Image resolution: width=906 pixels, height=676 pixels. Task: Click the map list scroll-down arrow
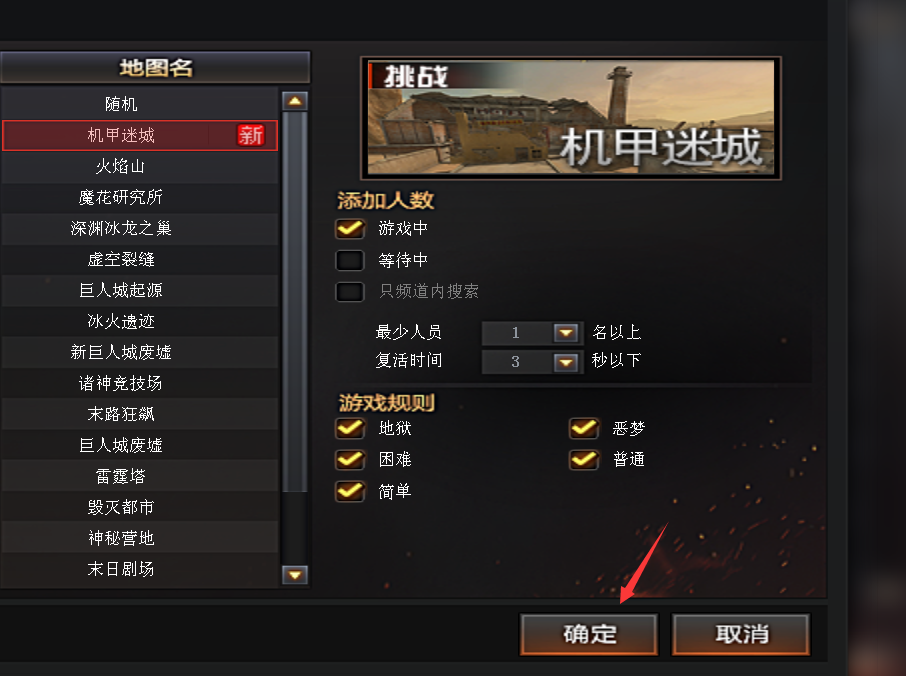(295, 575)
